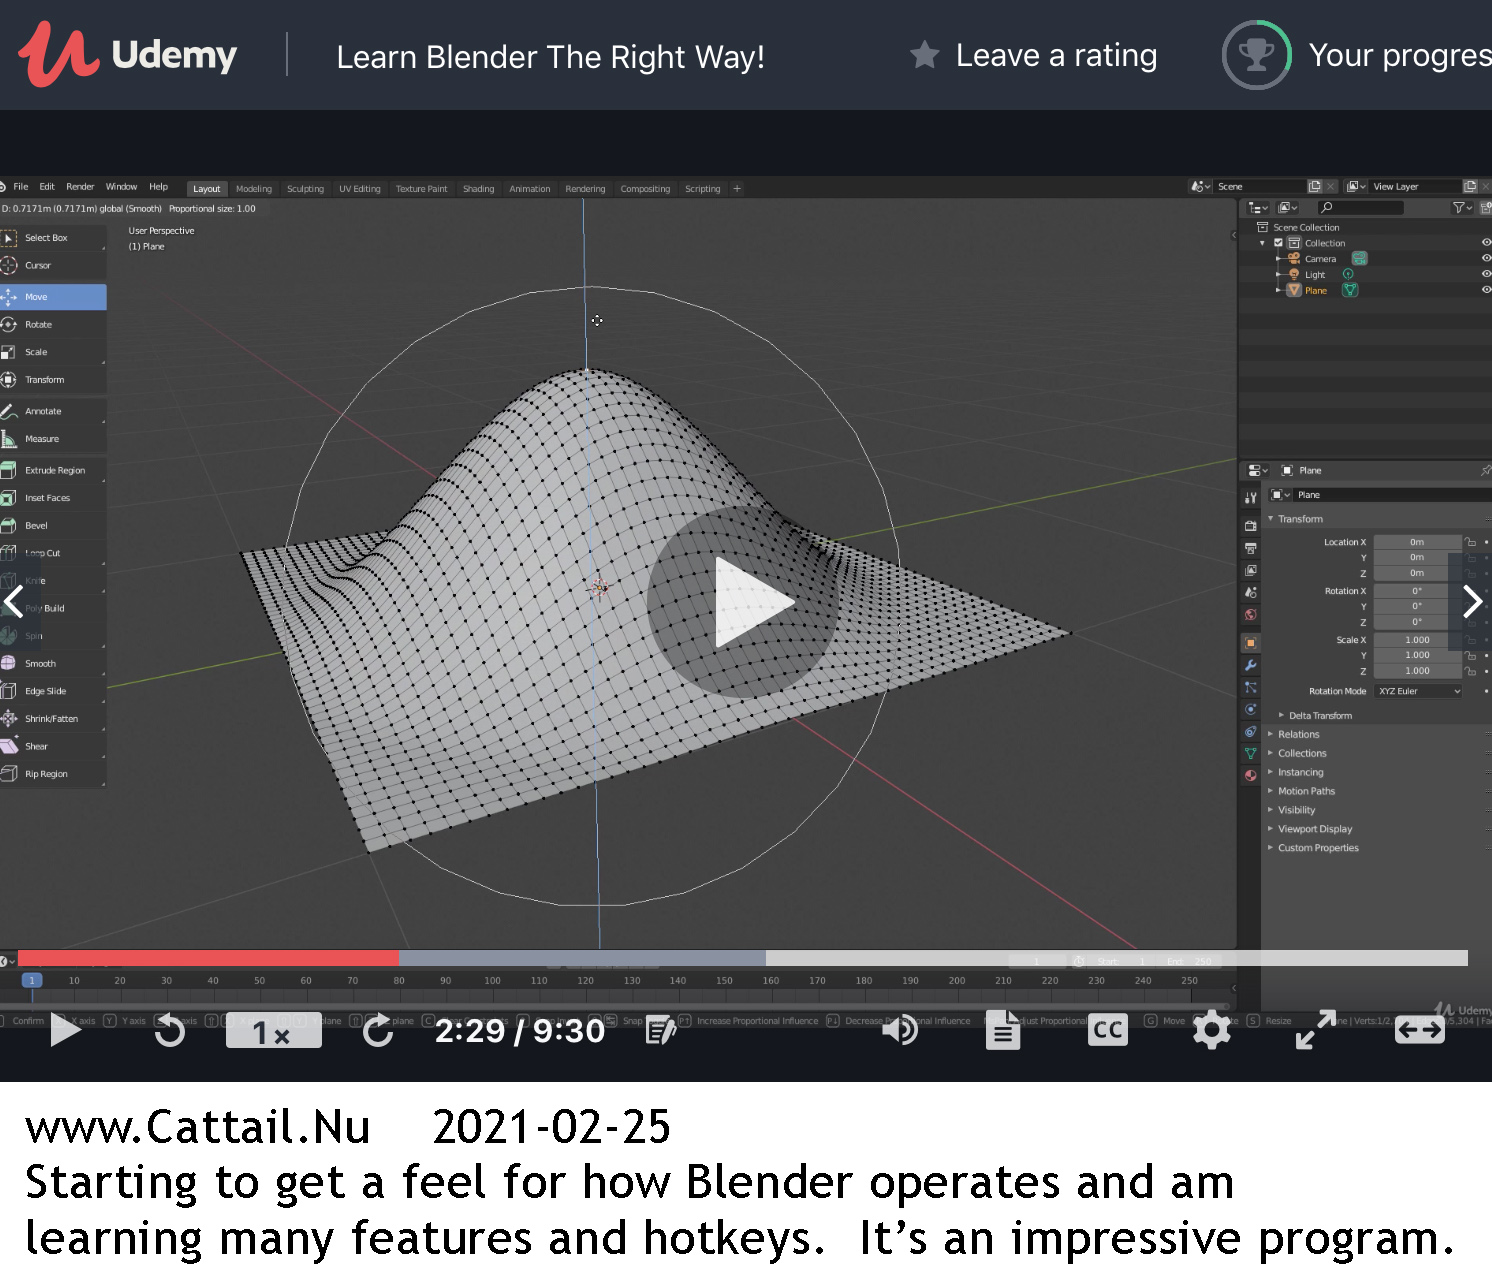Switch to Modeling workspace tab
The width and height of the screenshot is (1492, 1282).
click(254, 189)
